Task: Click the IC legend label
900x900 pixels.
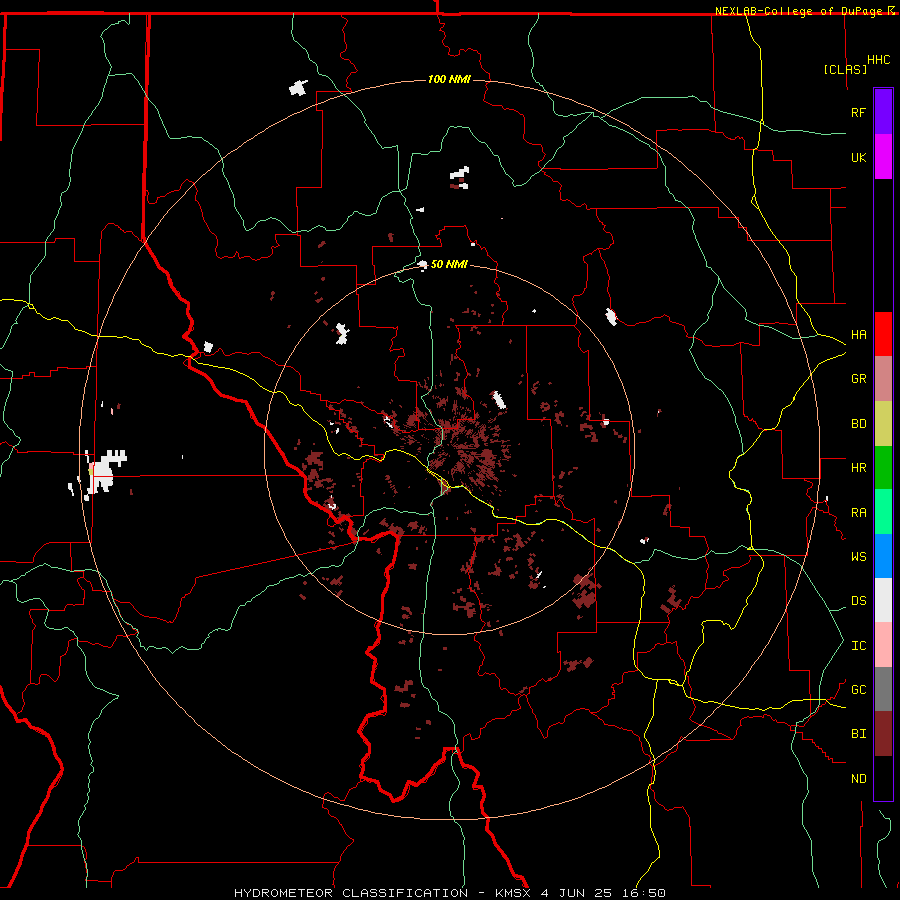Action: tap(859, 645)
